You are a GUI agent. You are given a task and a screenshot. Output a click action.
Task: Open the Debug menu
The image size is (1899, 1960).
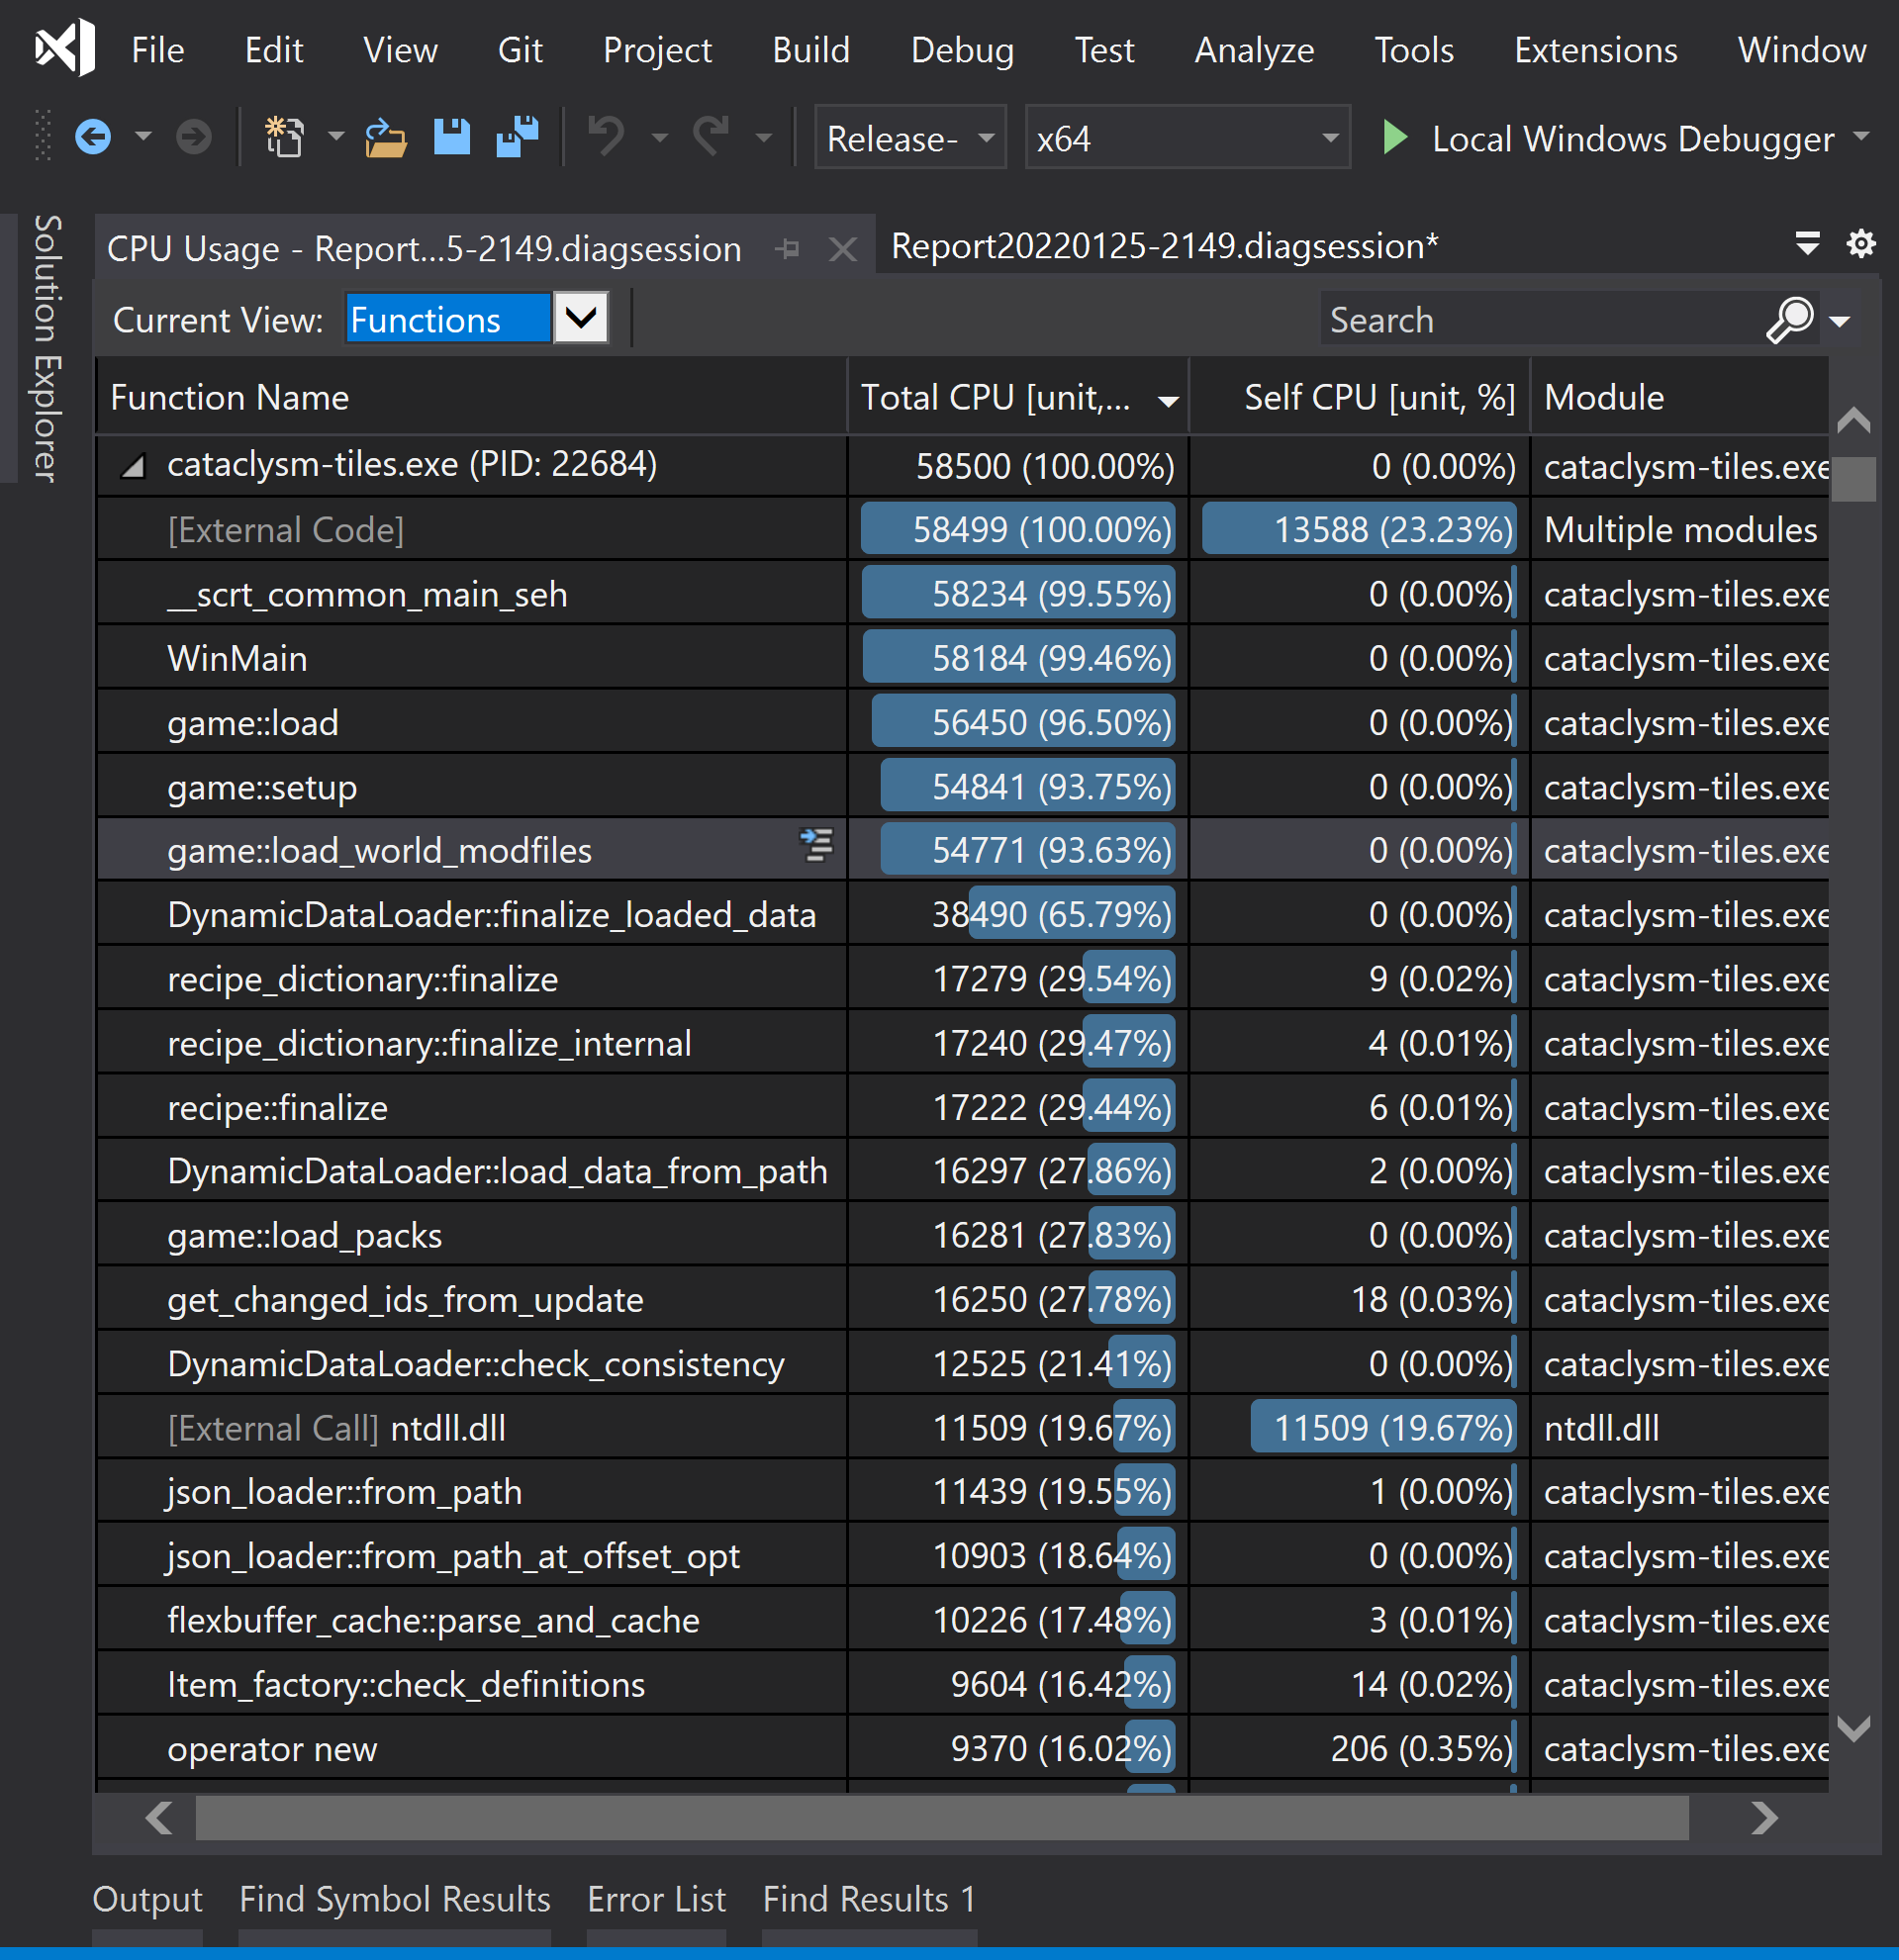point(962,50)
